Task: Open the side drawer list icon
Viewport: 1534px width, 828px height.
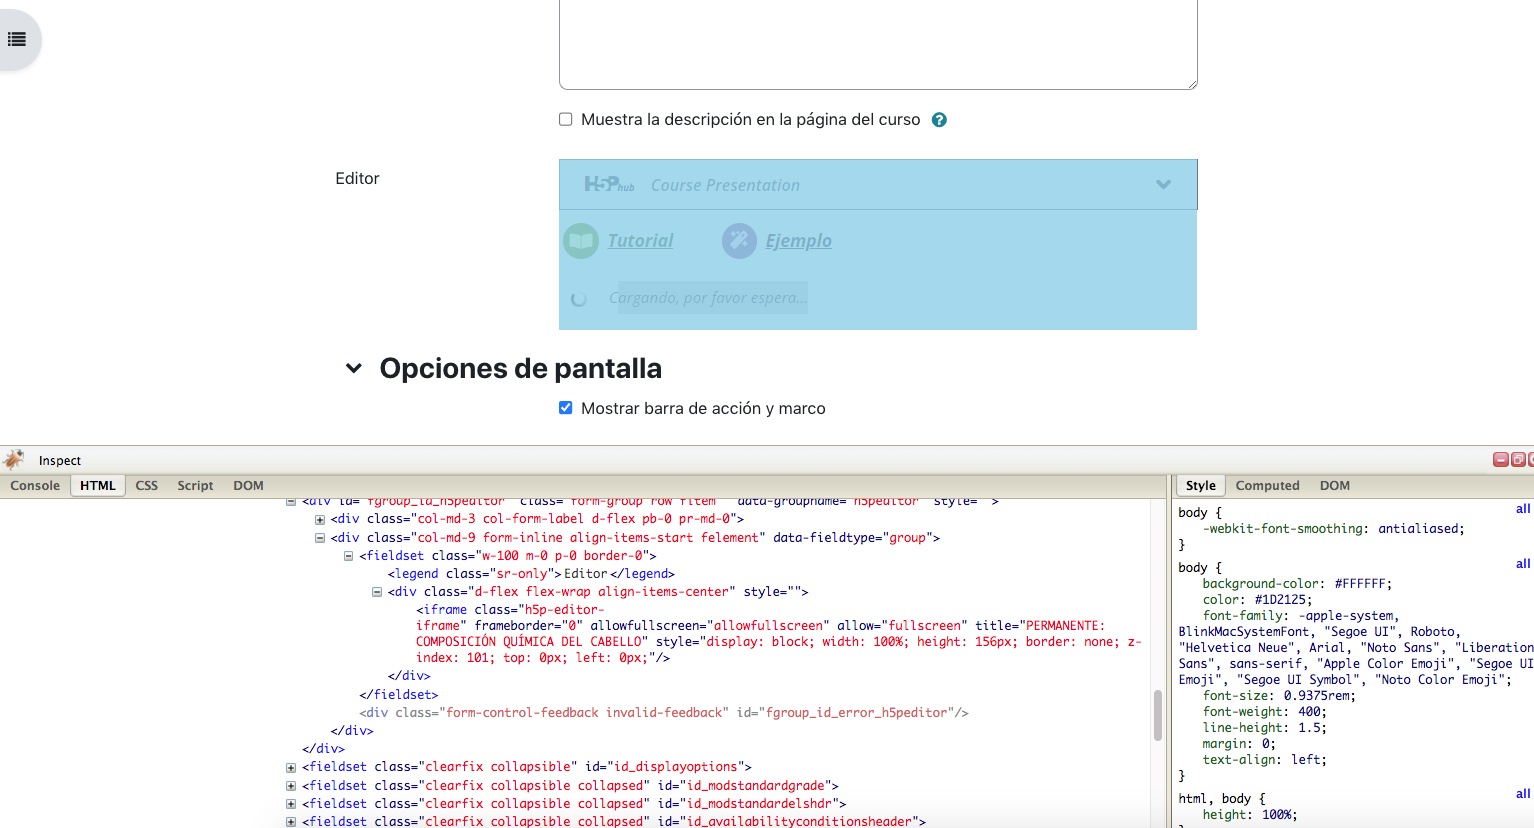Action: (17, 40)
